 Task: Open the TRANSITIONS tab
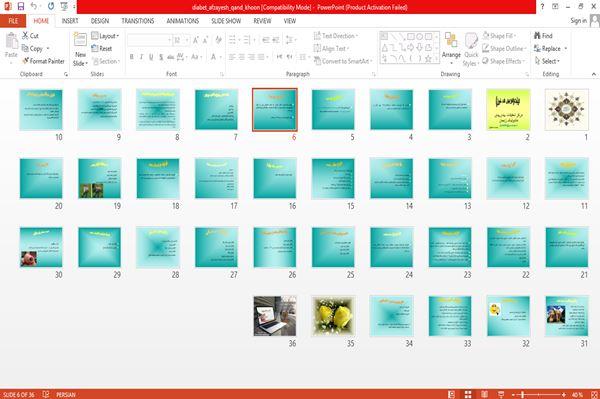click(x=138, y=21)
